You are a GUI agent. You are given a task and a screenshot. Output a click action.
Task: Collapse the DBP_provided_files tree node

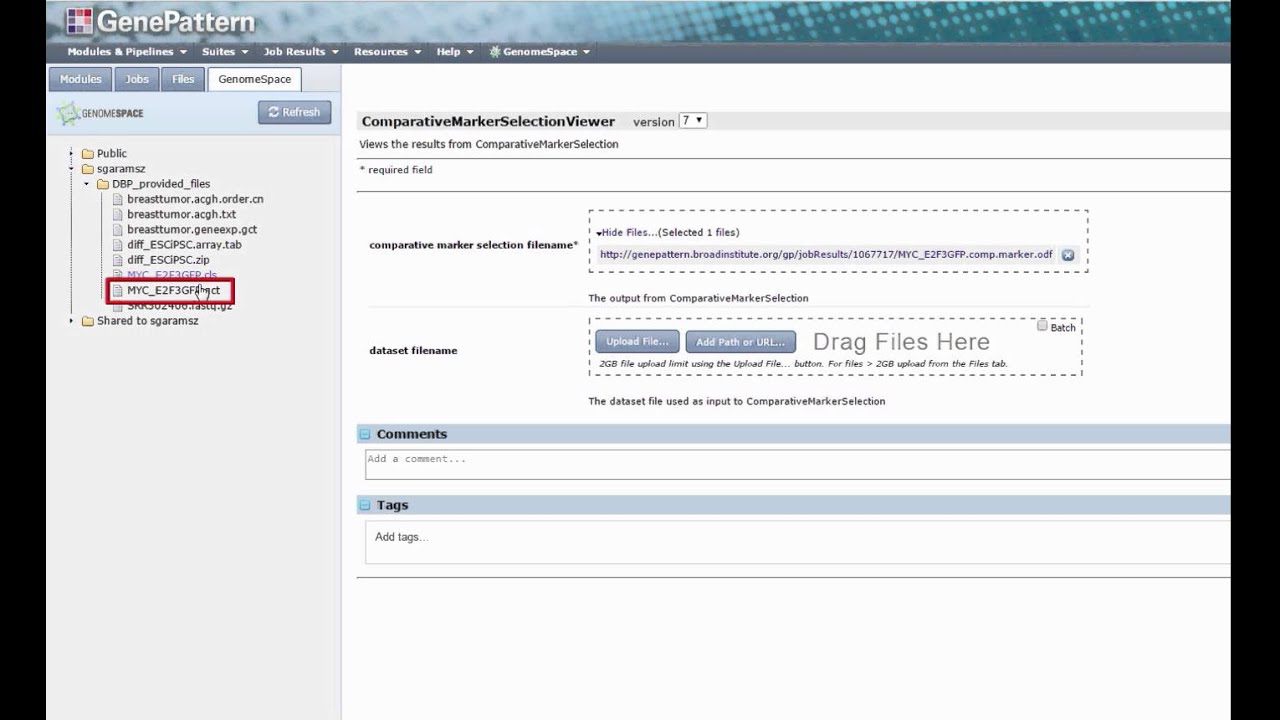point(87,184)
